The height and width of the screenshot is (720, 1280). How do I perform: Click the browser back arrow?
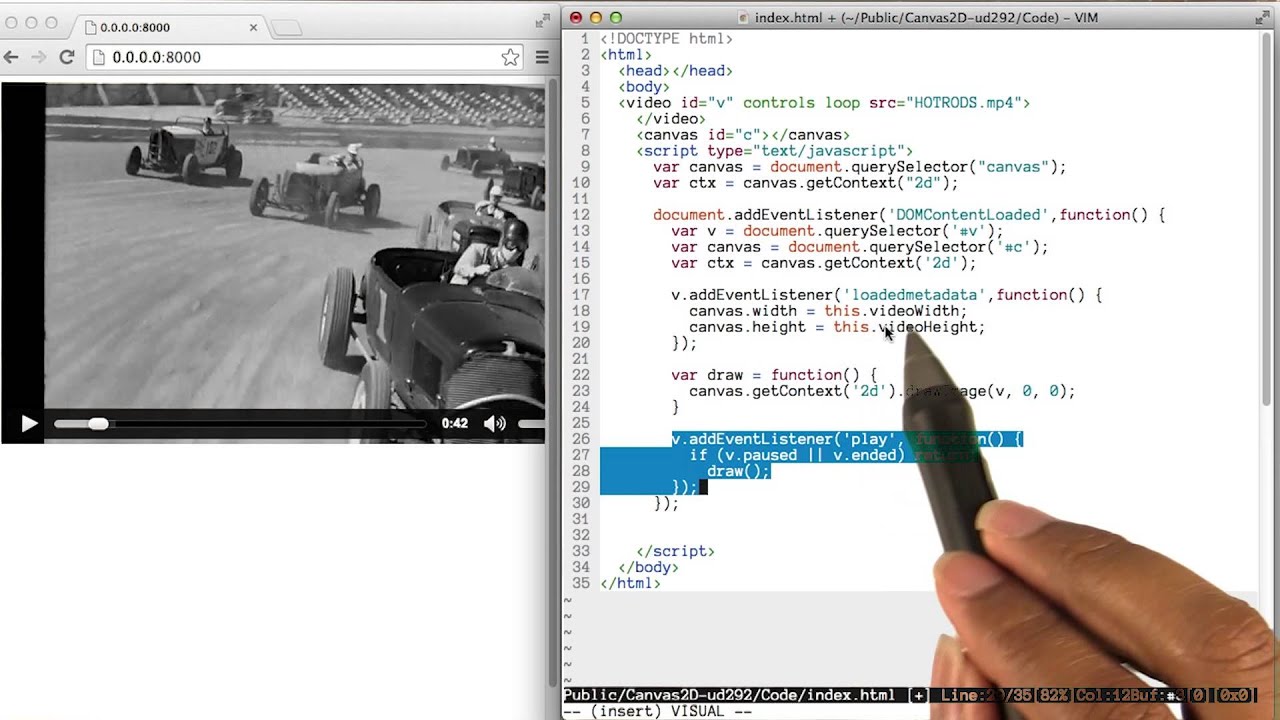[x=11, y=57]
